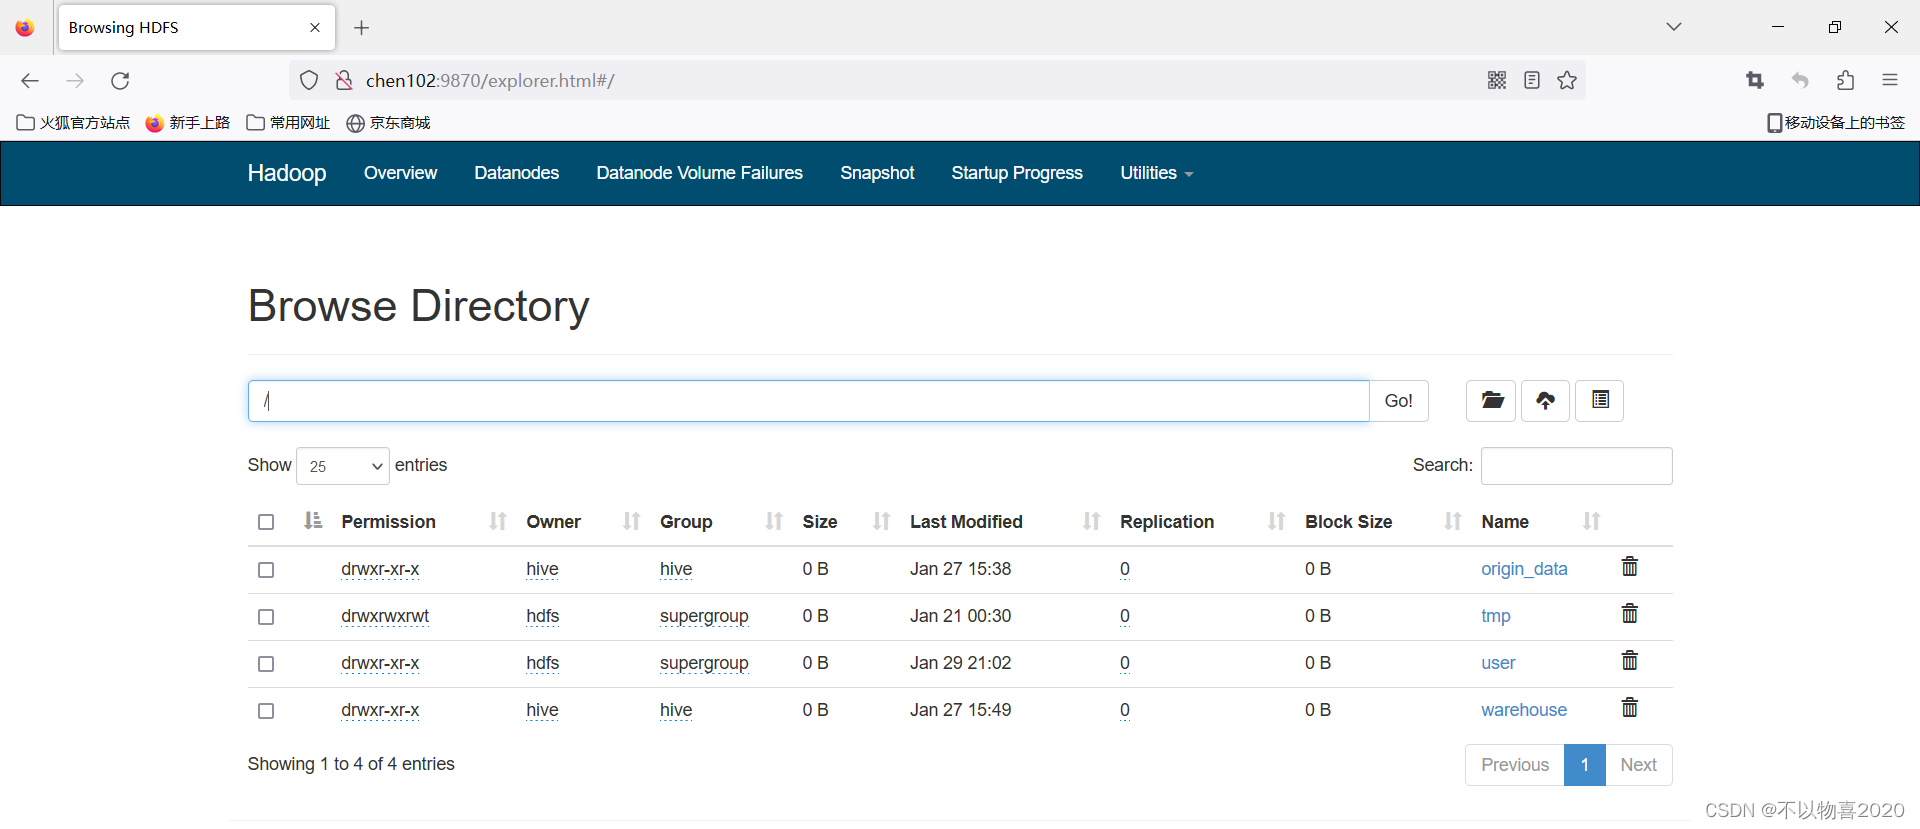Focus the directory path input field
This screenshot has width=1920, height=829.
coord(809,401)
